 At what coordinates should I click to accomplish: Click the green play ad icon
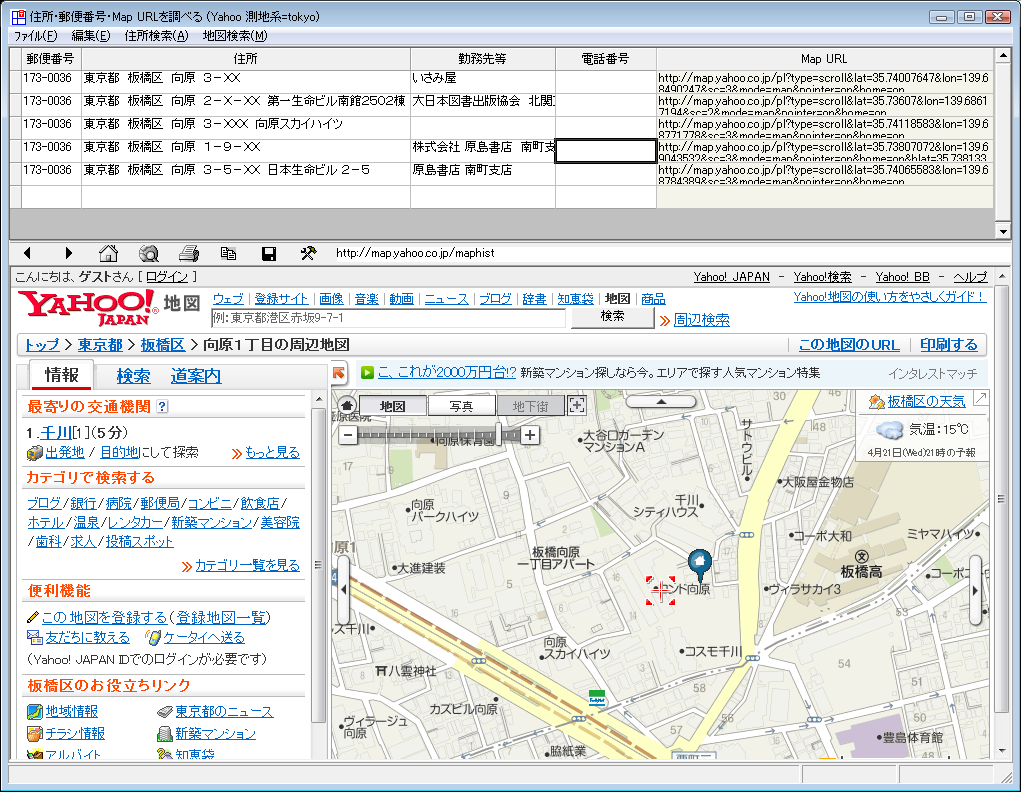367,373
